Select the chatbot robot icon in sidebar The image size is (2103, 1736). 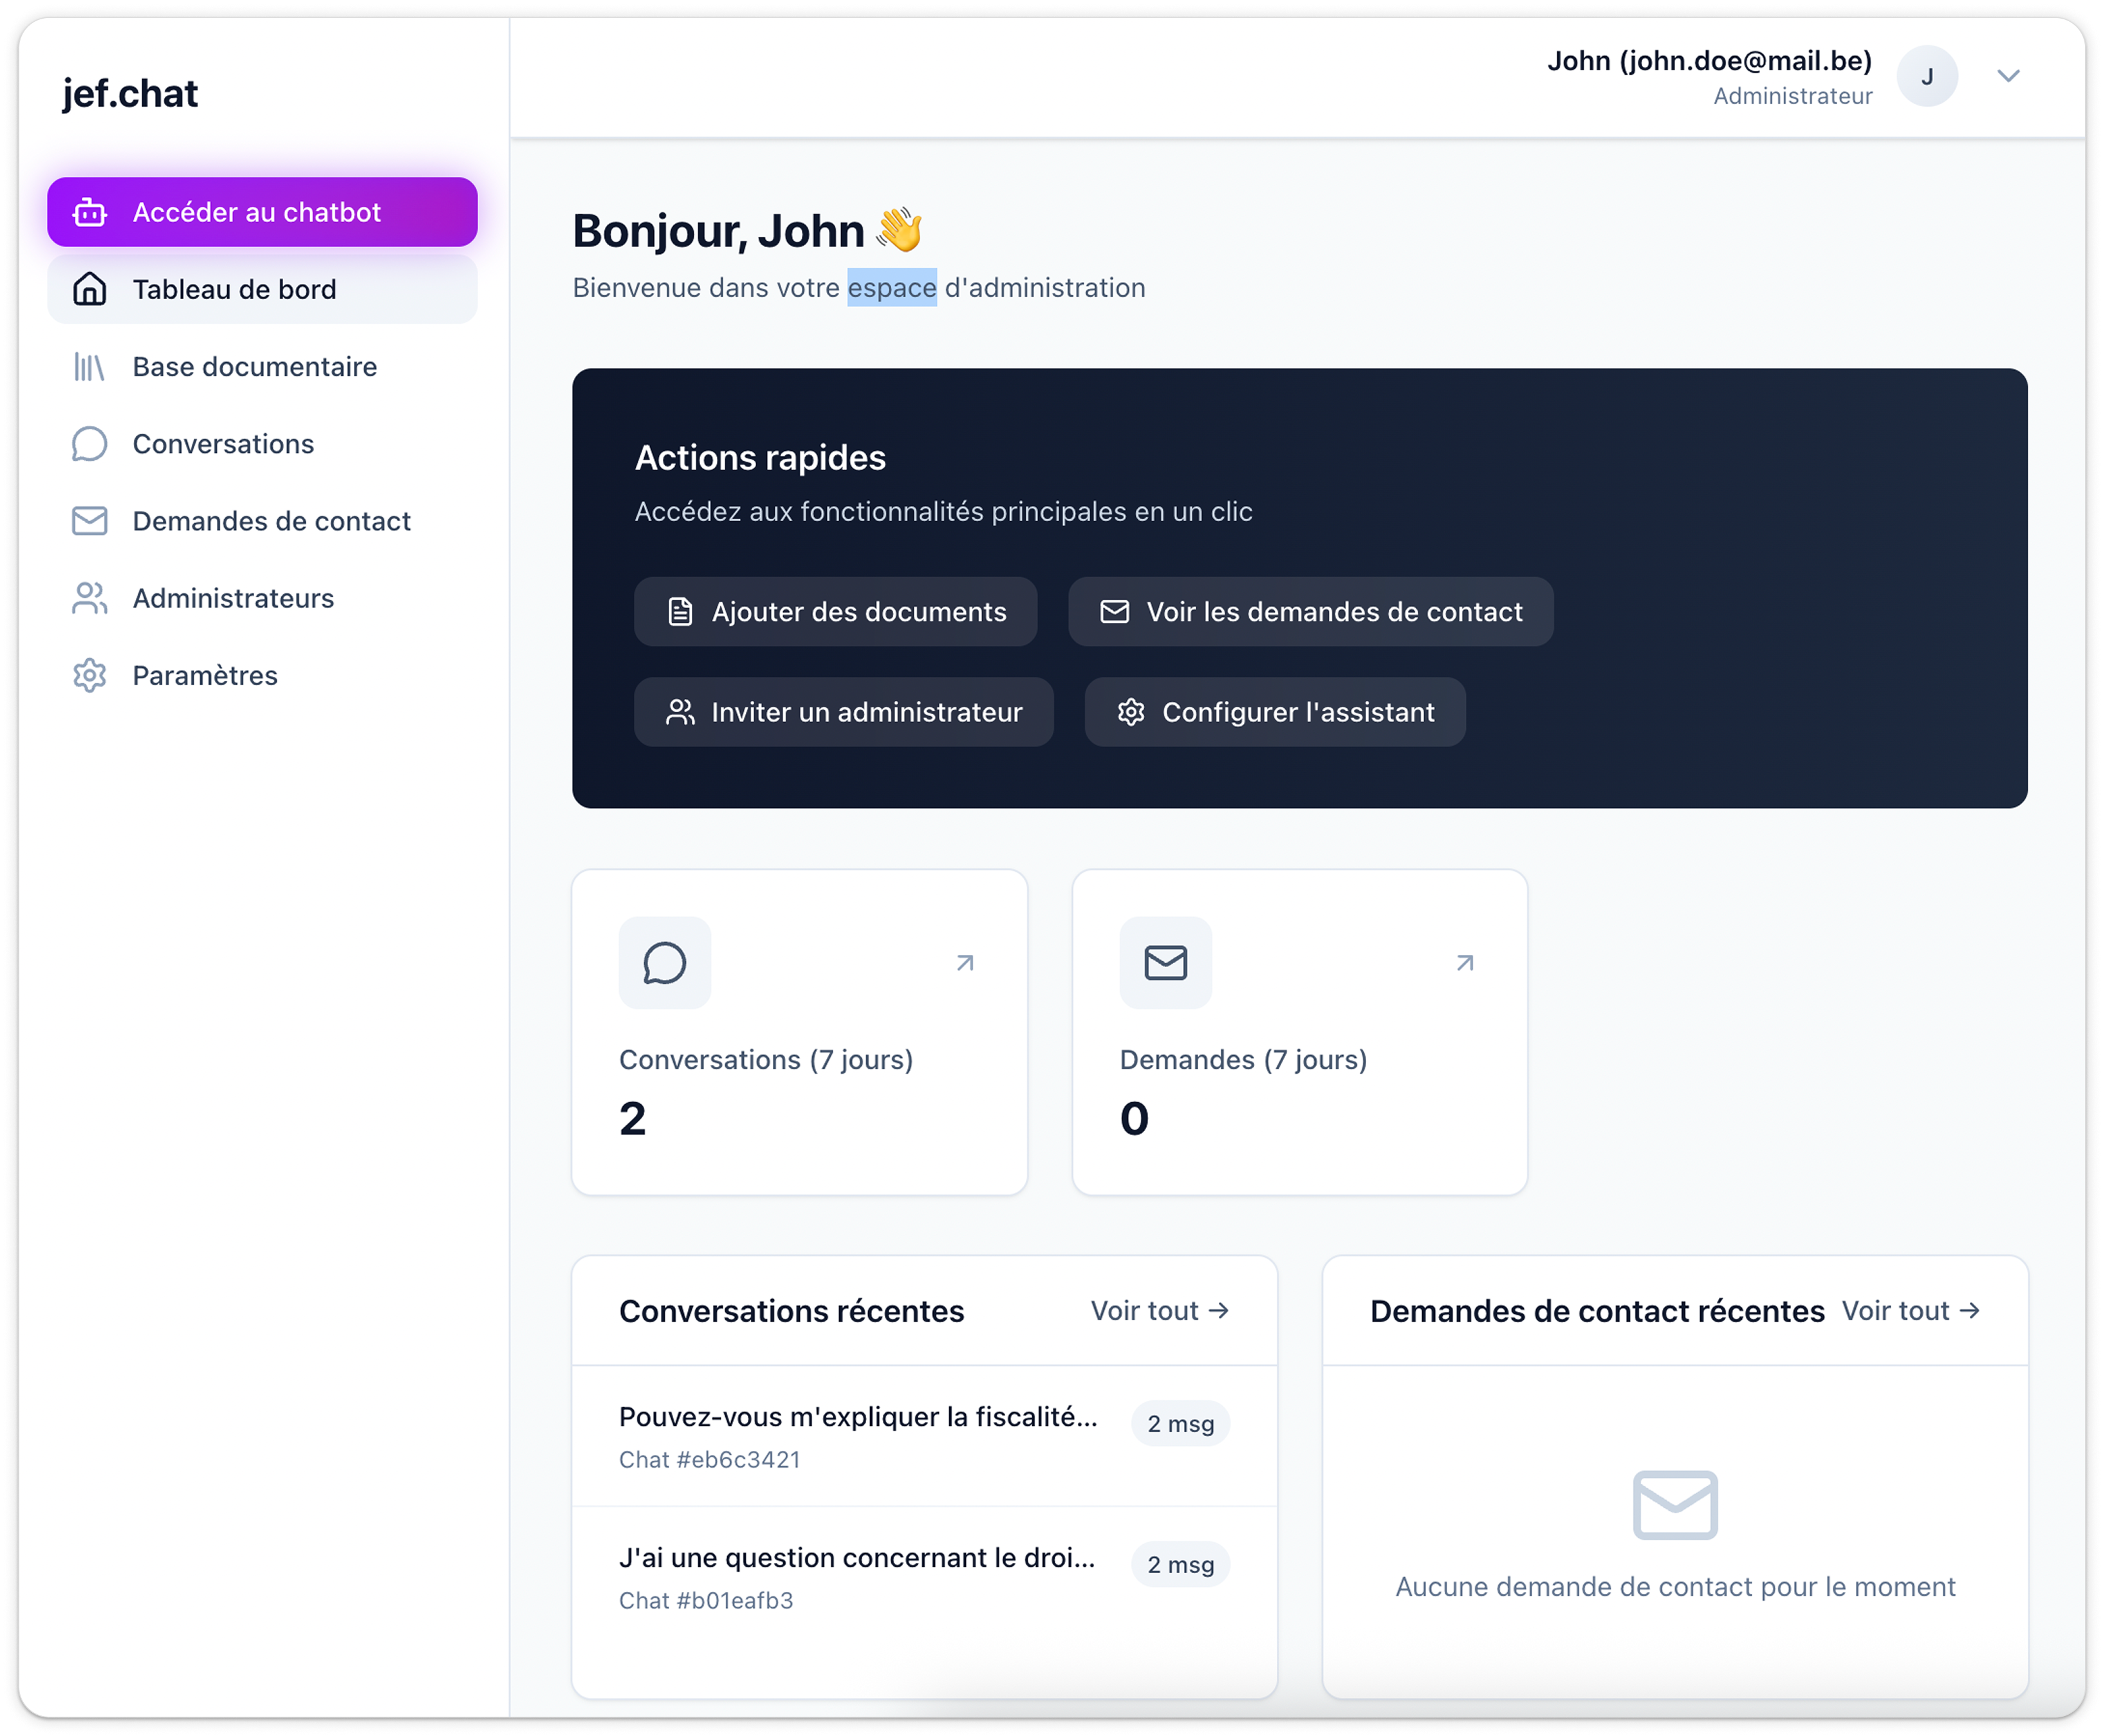click(90, 211)
